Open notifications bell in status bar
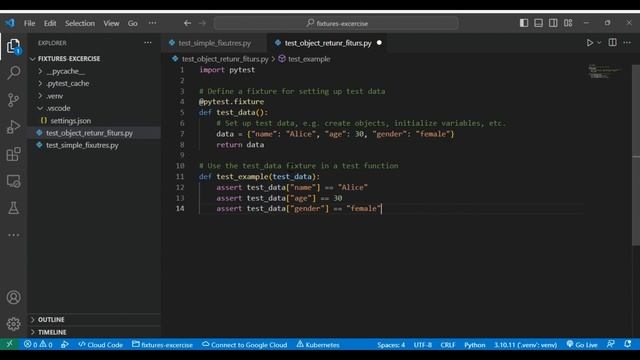 coord(627,344)
